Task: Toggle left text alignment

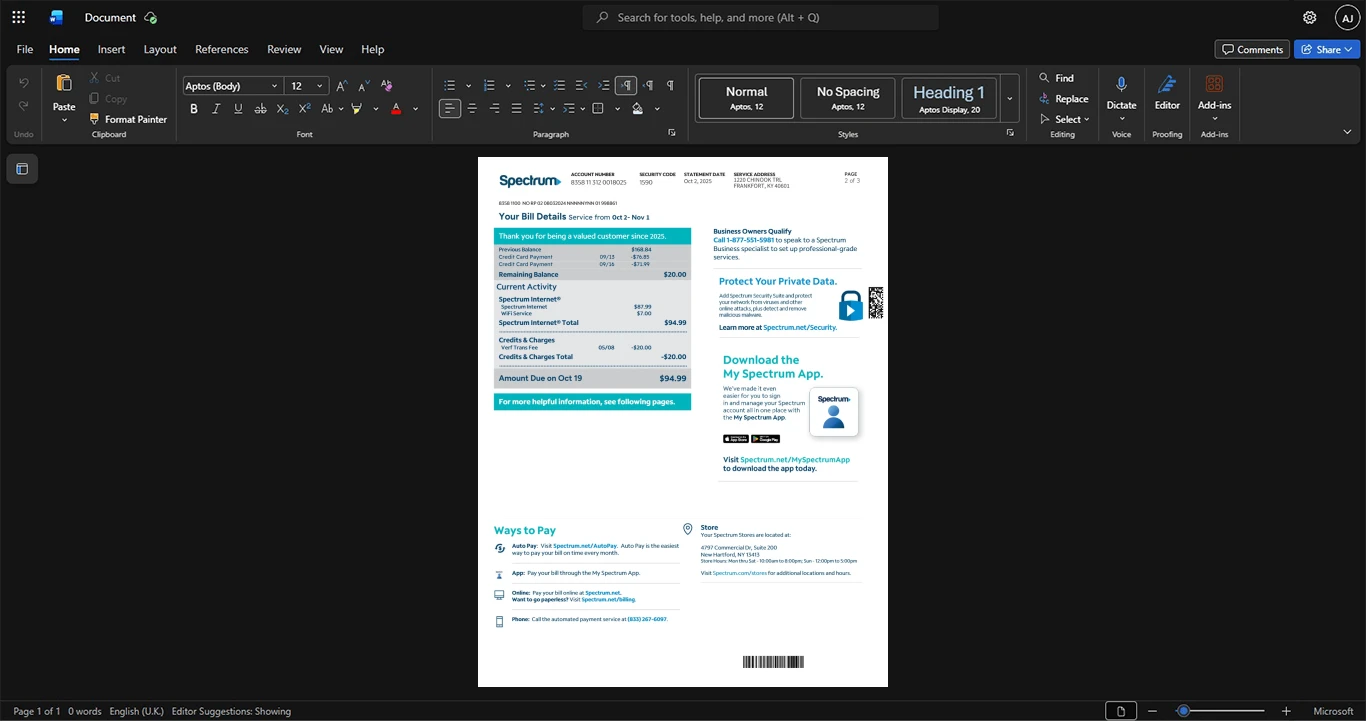Action: 450,108
